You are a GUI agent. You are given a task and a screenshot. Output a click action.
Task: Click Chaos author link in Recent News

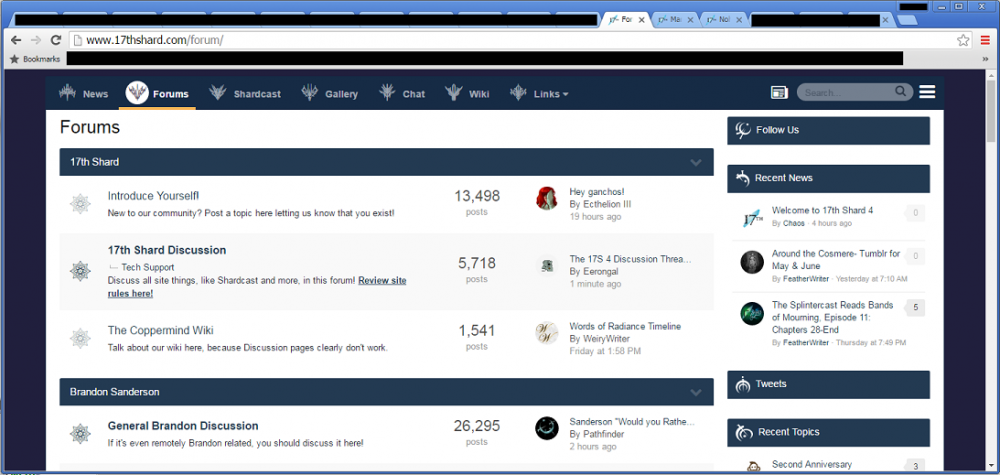point(793,224)
